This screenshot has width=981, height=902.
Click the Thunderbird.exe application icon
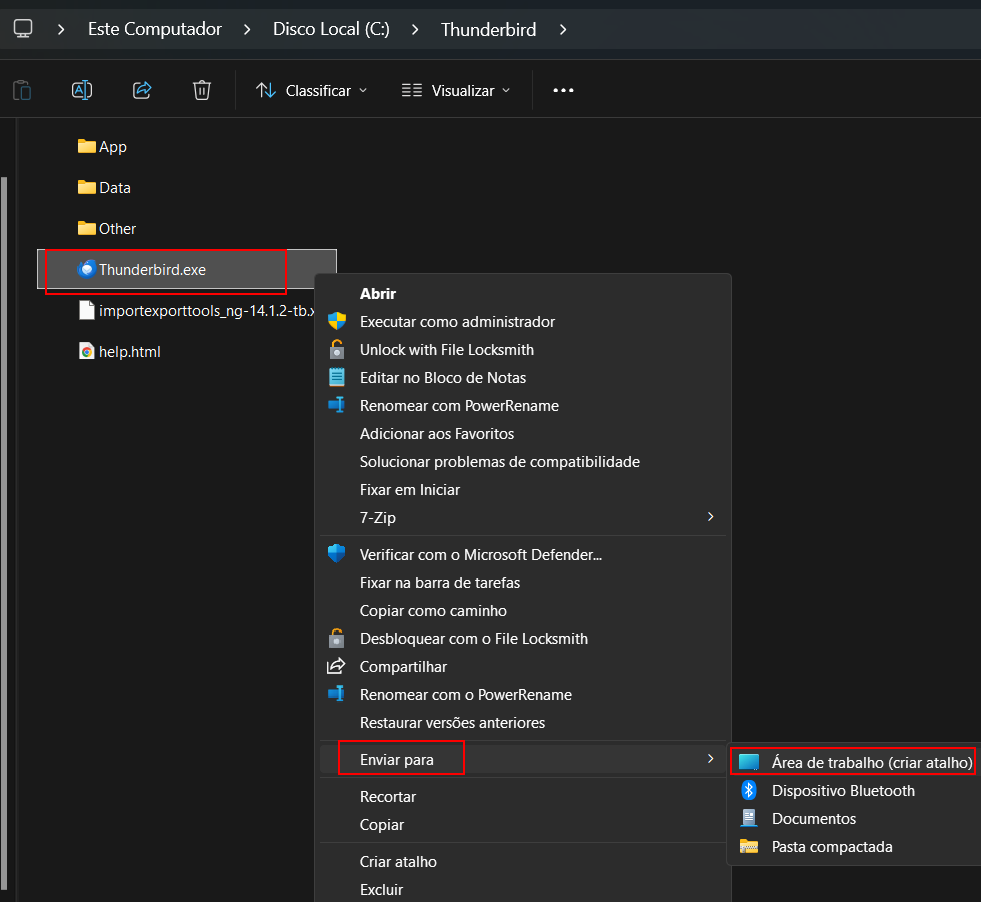[86, 269]
